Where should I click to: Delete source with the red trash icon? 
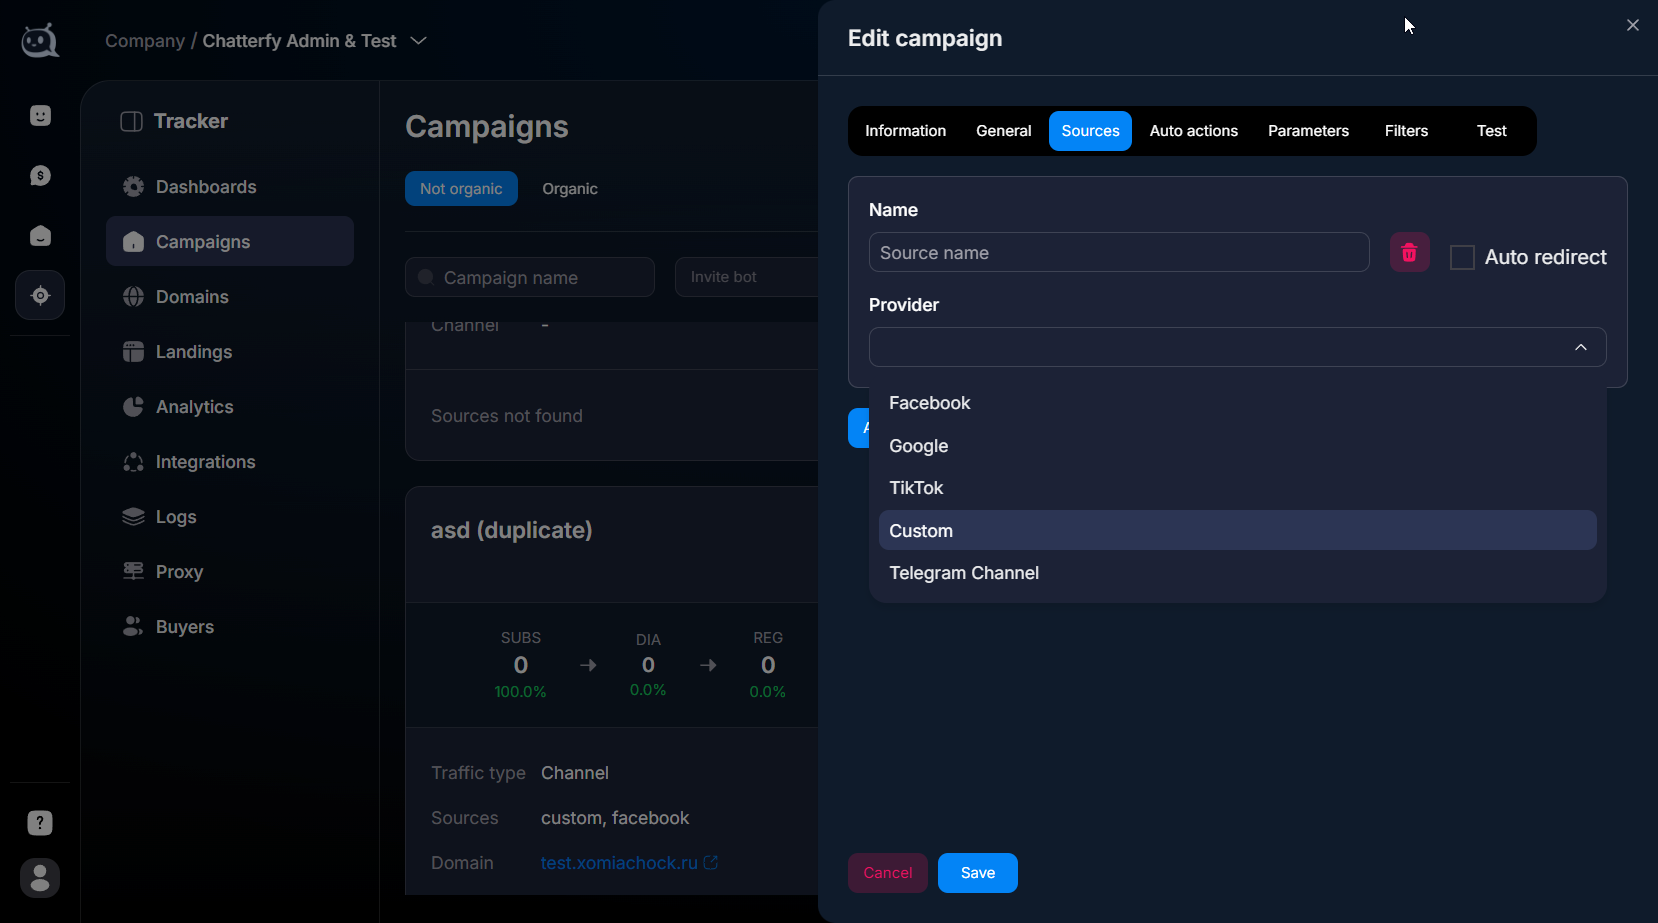tap(1409, 253)
